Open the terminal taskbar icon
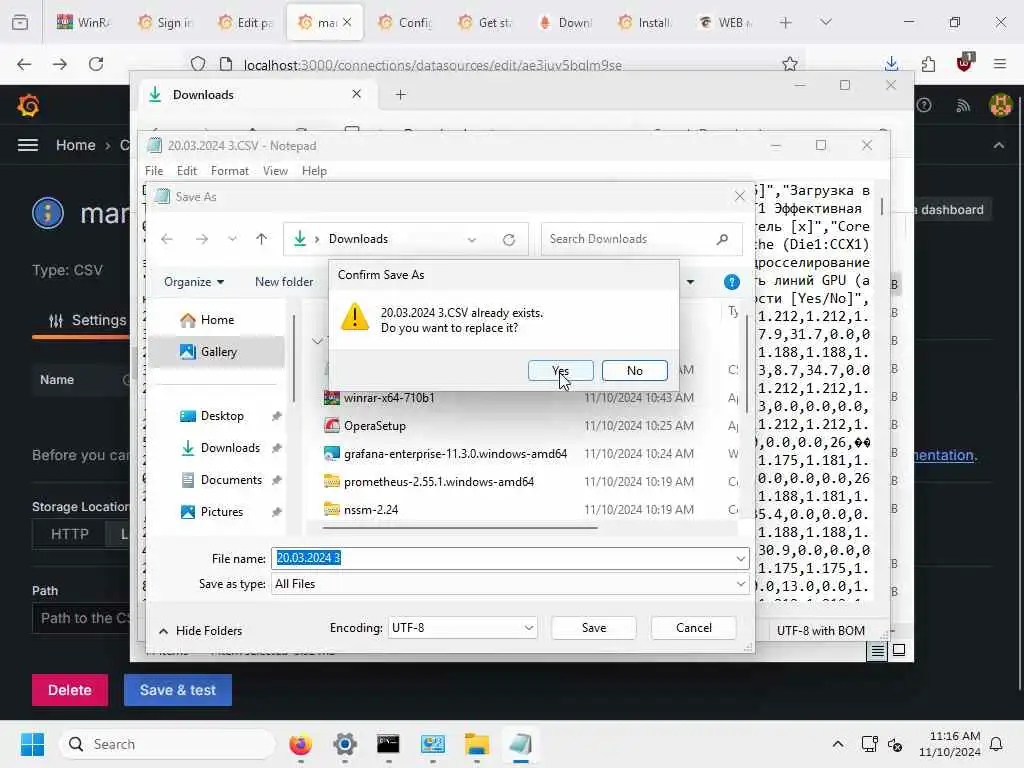 [x=388, y=744]
